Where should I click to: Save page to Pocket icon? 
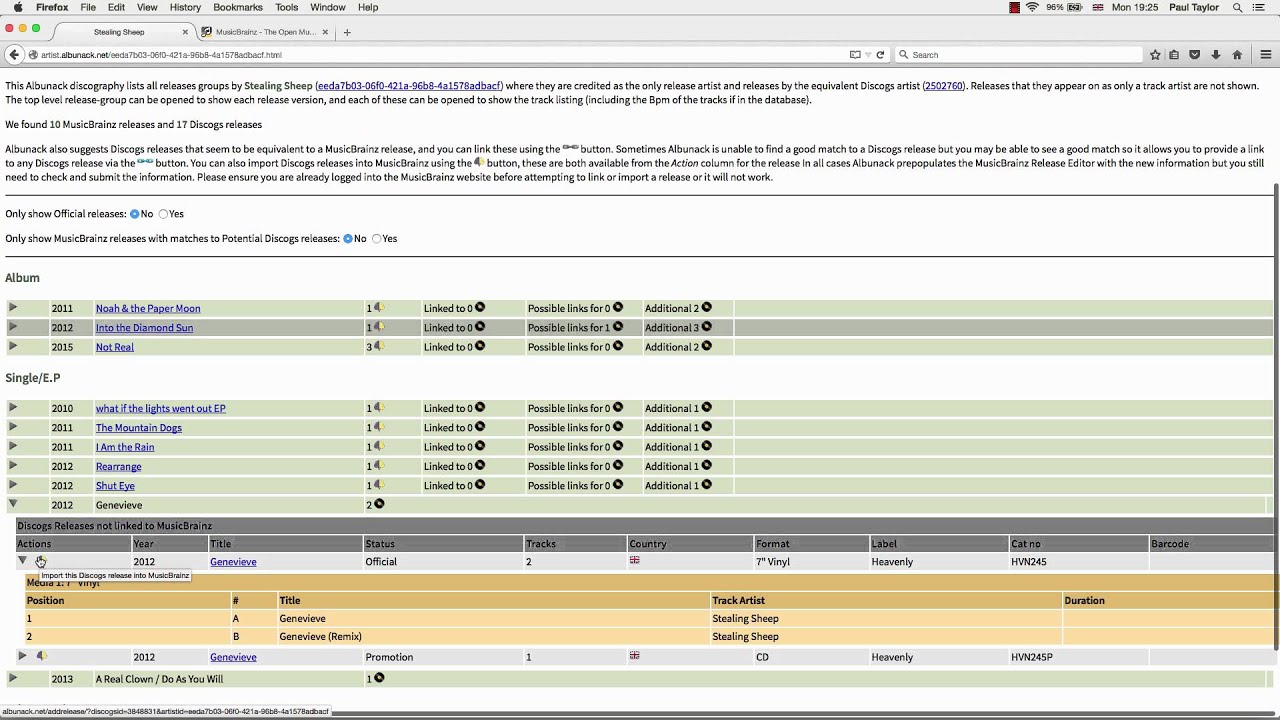(x=1194, y=55)
